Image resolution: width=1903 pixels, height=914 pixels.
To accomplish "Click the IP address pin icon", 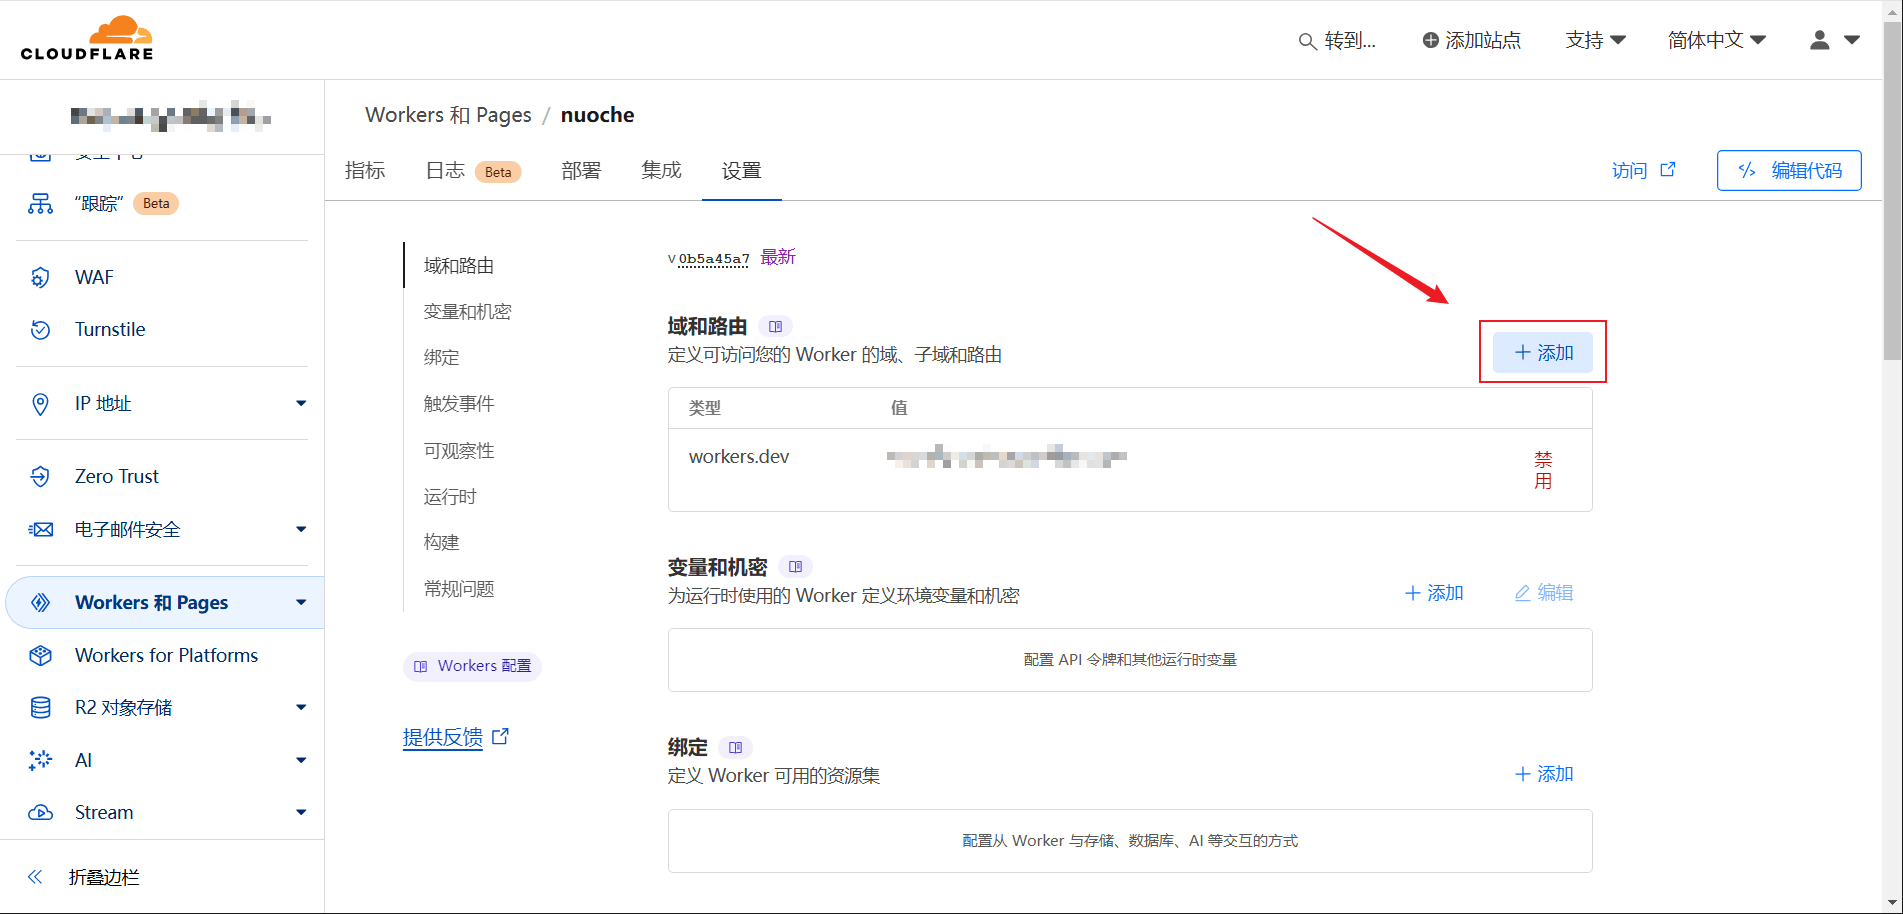I will click(x=40, y=404).
